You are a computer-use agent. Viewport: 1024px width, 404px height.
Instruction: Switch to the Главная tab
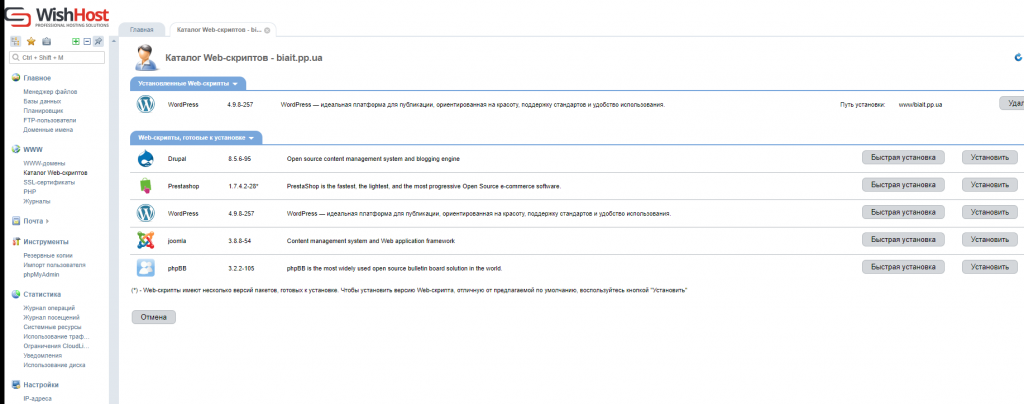coord(142,30)
